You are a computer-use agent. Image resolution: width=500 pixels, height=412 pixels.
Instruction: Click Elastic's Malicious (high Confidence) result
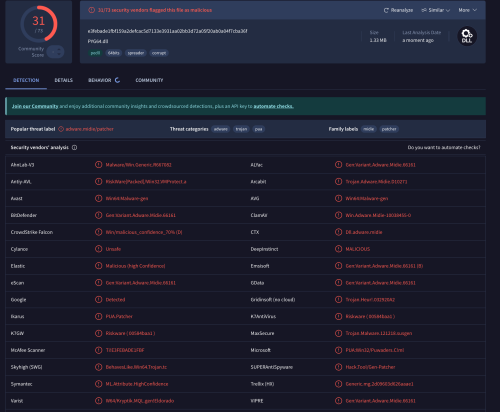click(x=135, y=266)
